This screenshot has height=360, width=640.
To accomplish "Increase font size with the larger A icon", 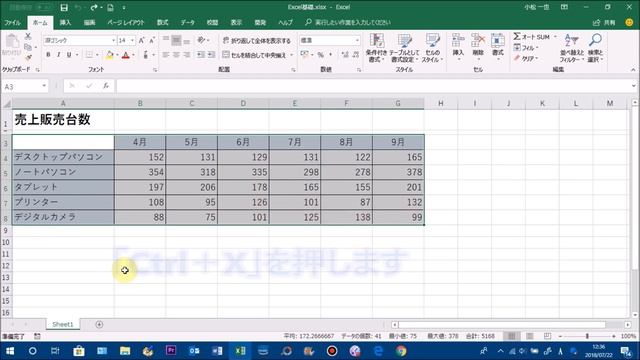I will [x=141, y=40].
